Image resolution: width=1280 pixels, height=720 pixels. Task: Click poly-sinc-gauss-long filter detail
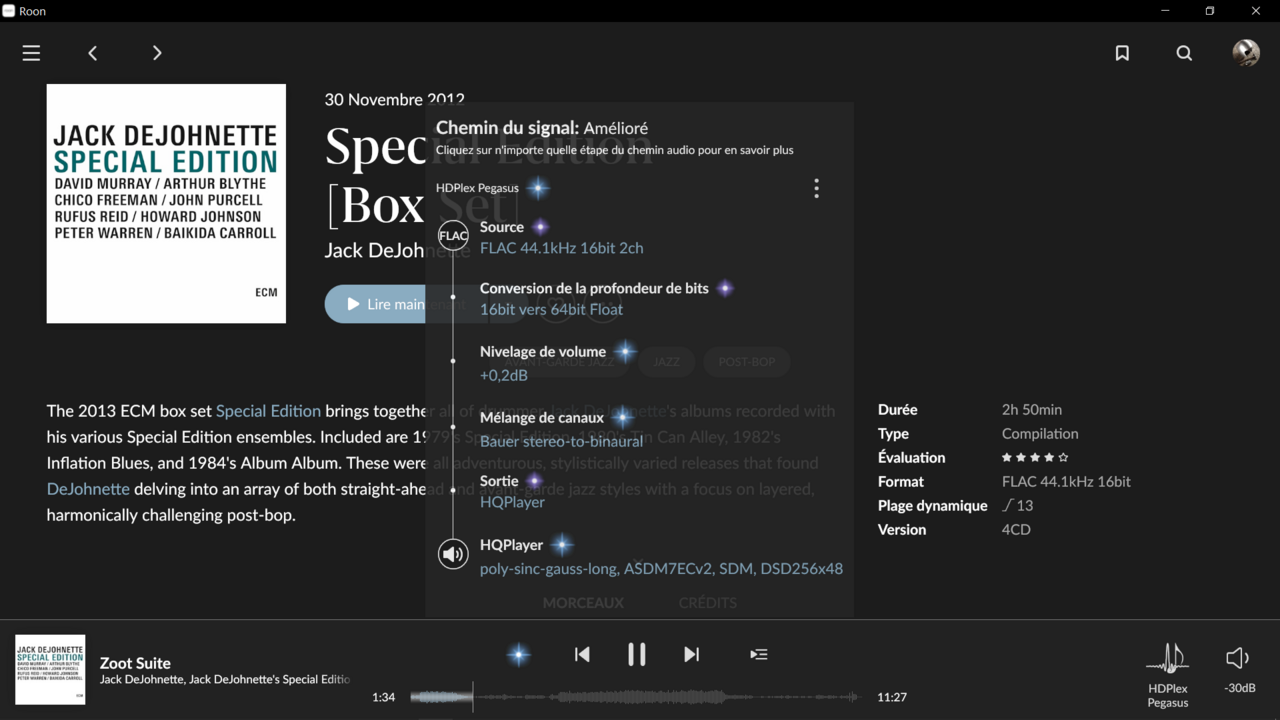[x=661, y=569]
